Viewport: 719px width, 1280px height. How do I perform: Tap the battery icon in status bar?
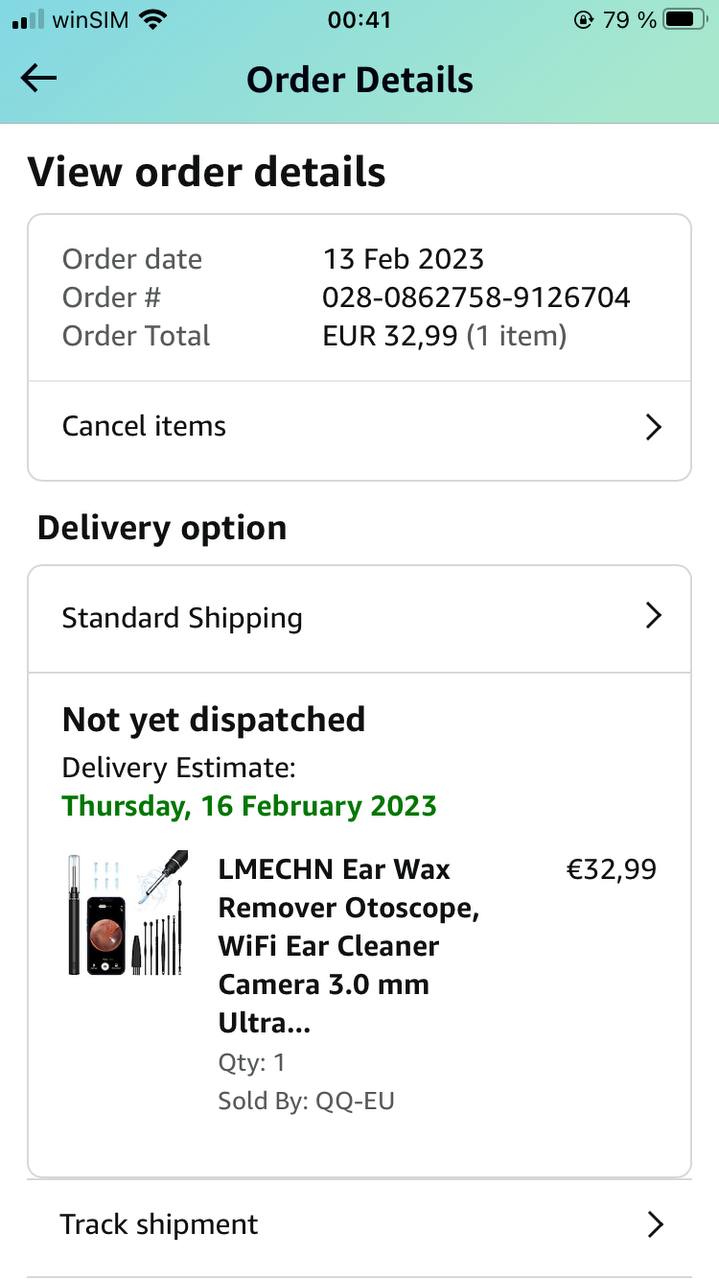685,19
